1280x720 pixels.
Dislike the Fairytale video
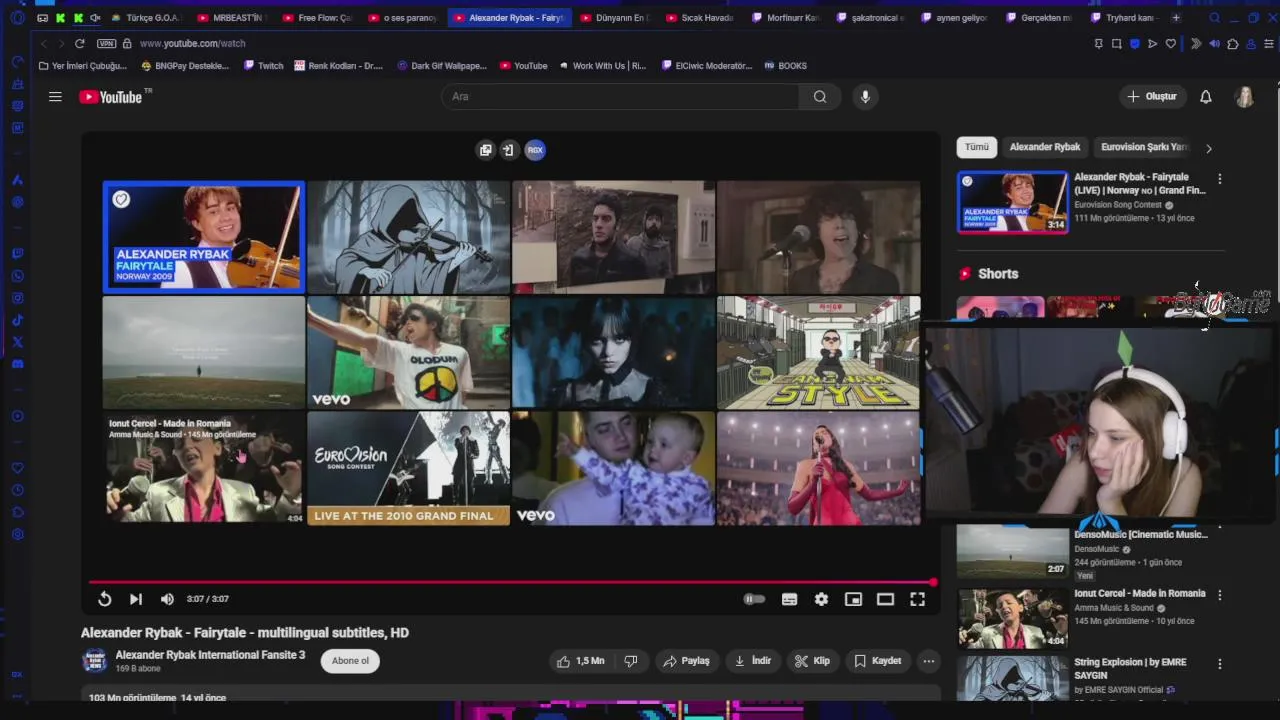pos(631,661)
